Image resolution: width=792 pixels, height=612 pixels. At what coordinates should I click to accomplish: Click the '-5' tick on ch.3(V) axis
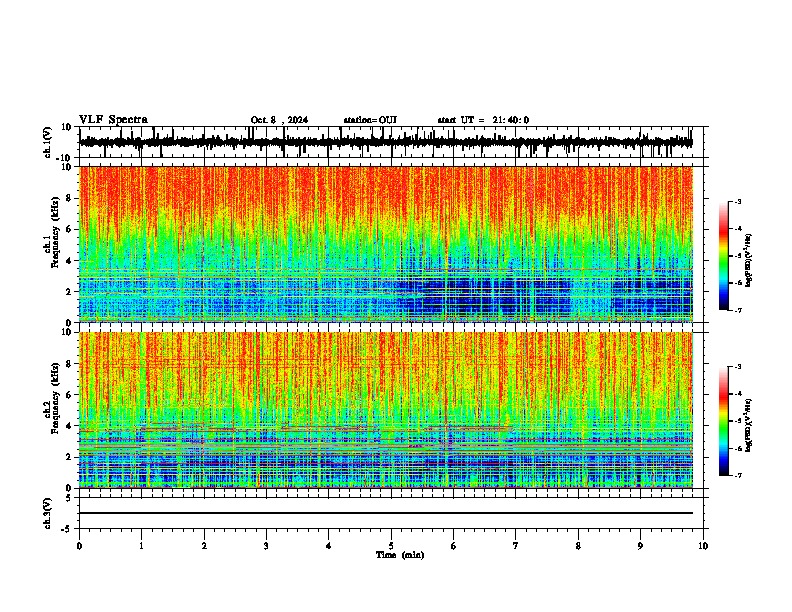tap(67, 529)
